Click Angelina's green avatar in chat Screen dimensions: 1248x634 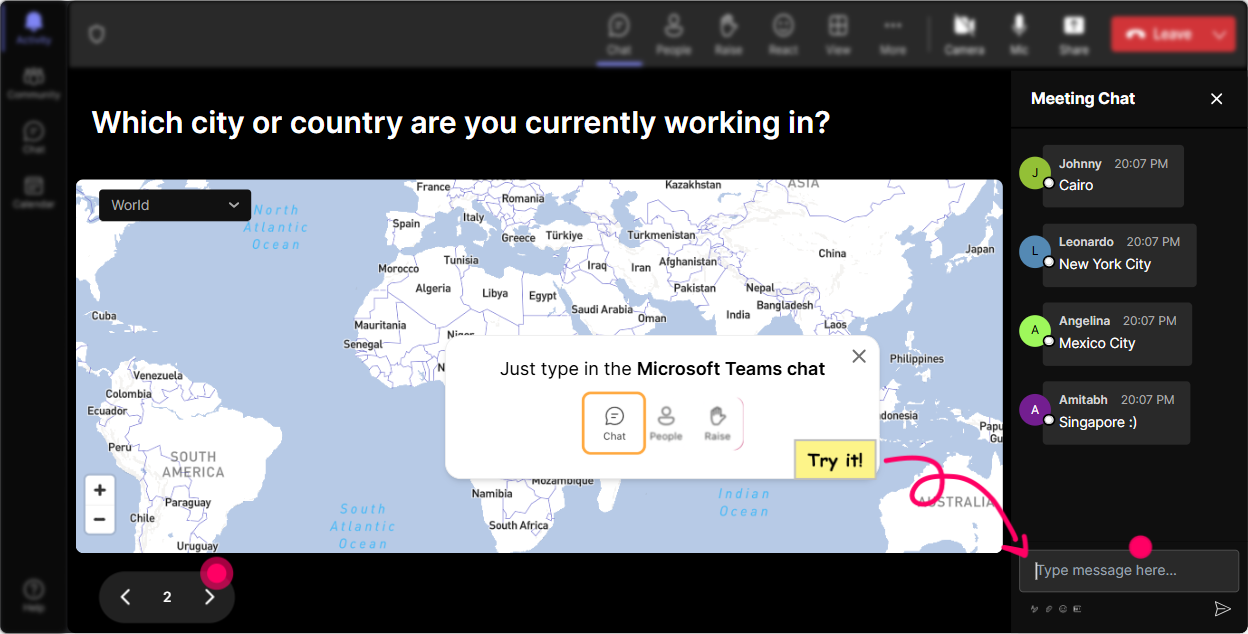click(1035, 331)
